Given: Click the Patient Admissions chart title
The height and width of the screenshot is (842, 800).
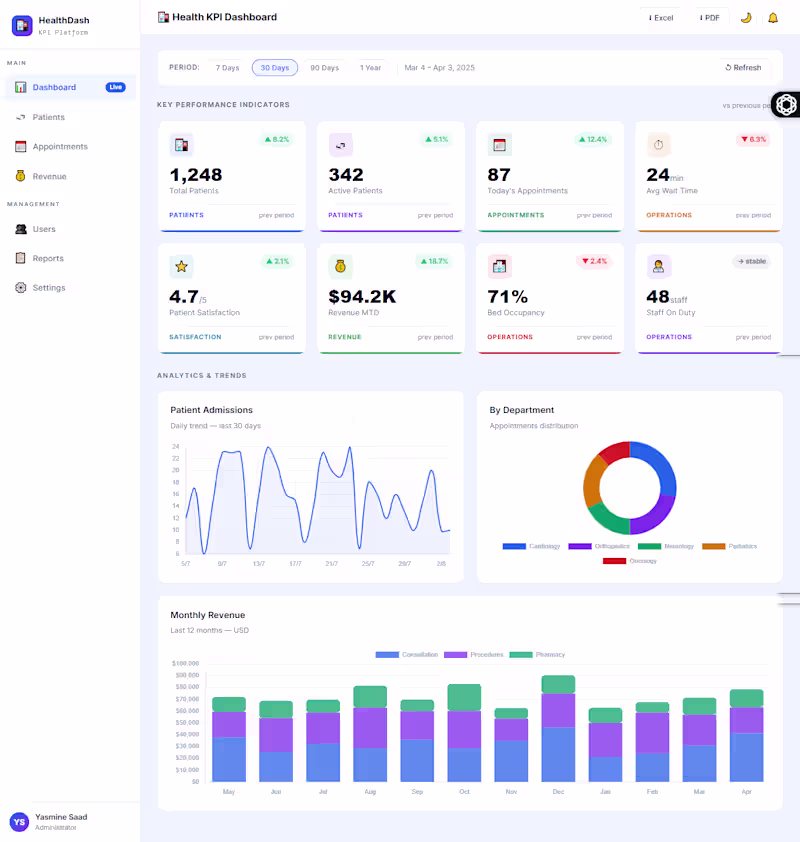Looking at the screenshot, I should point(212,410).
